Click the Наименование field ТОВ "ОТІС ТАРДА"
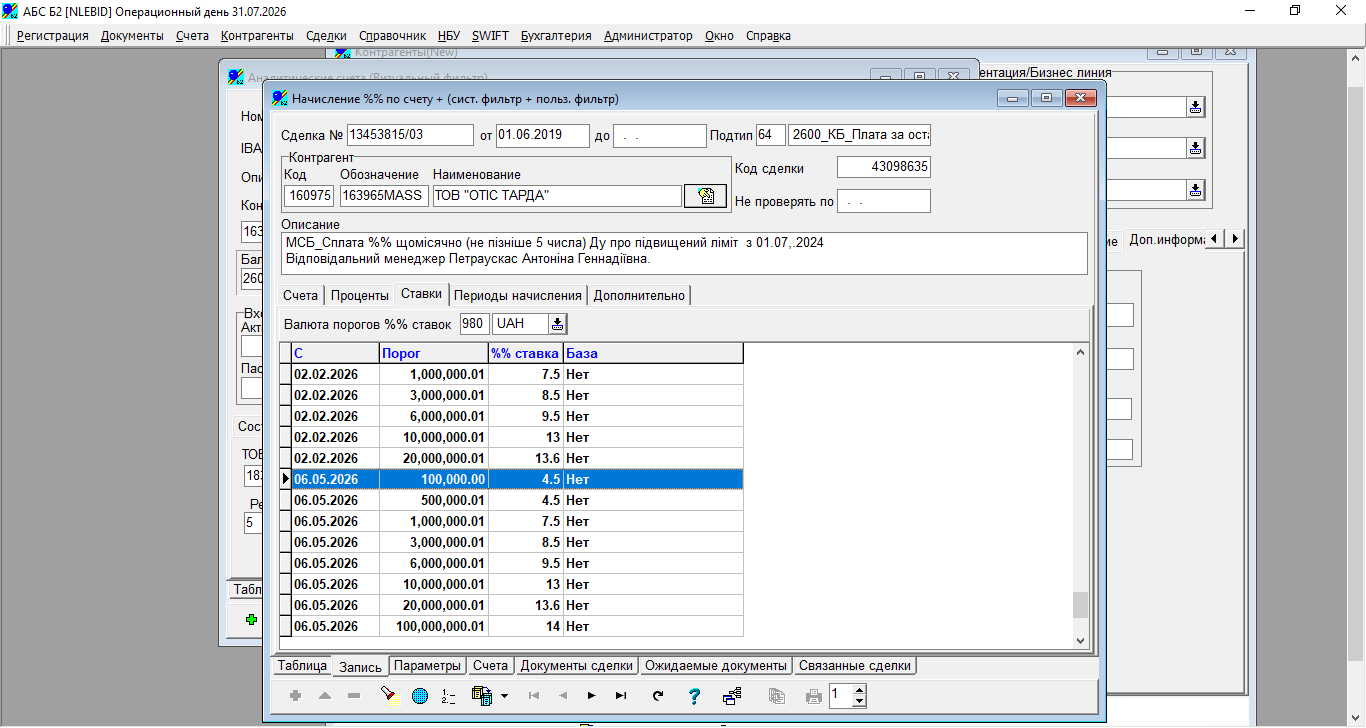This screenshot has height=728, width=1366. point(557,196)
